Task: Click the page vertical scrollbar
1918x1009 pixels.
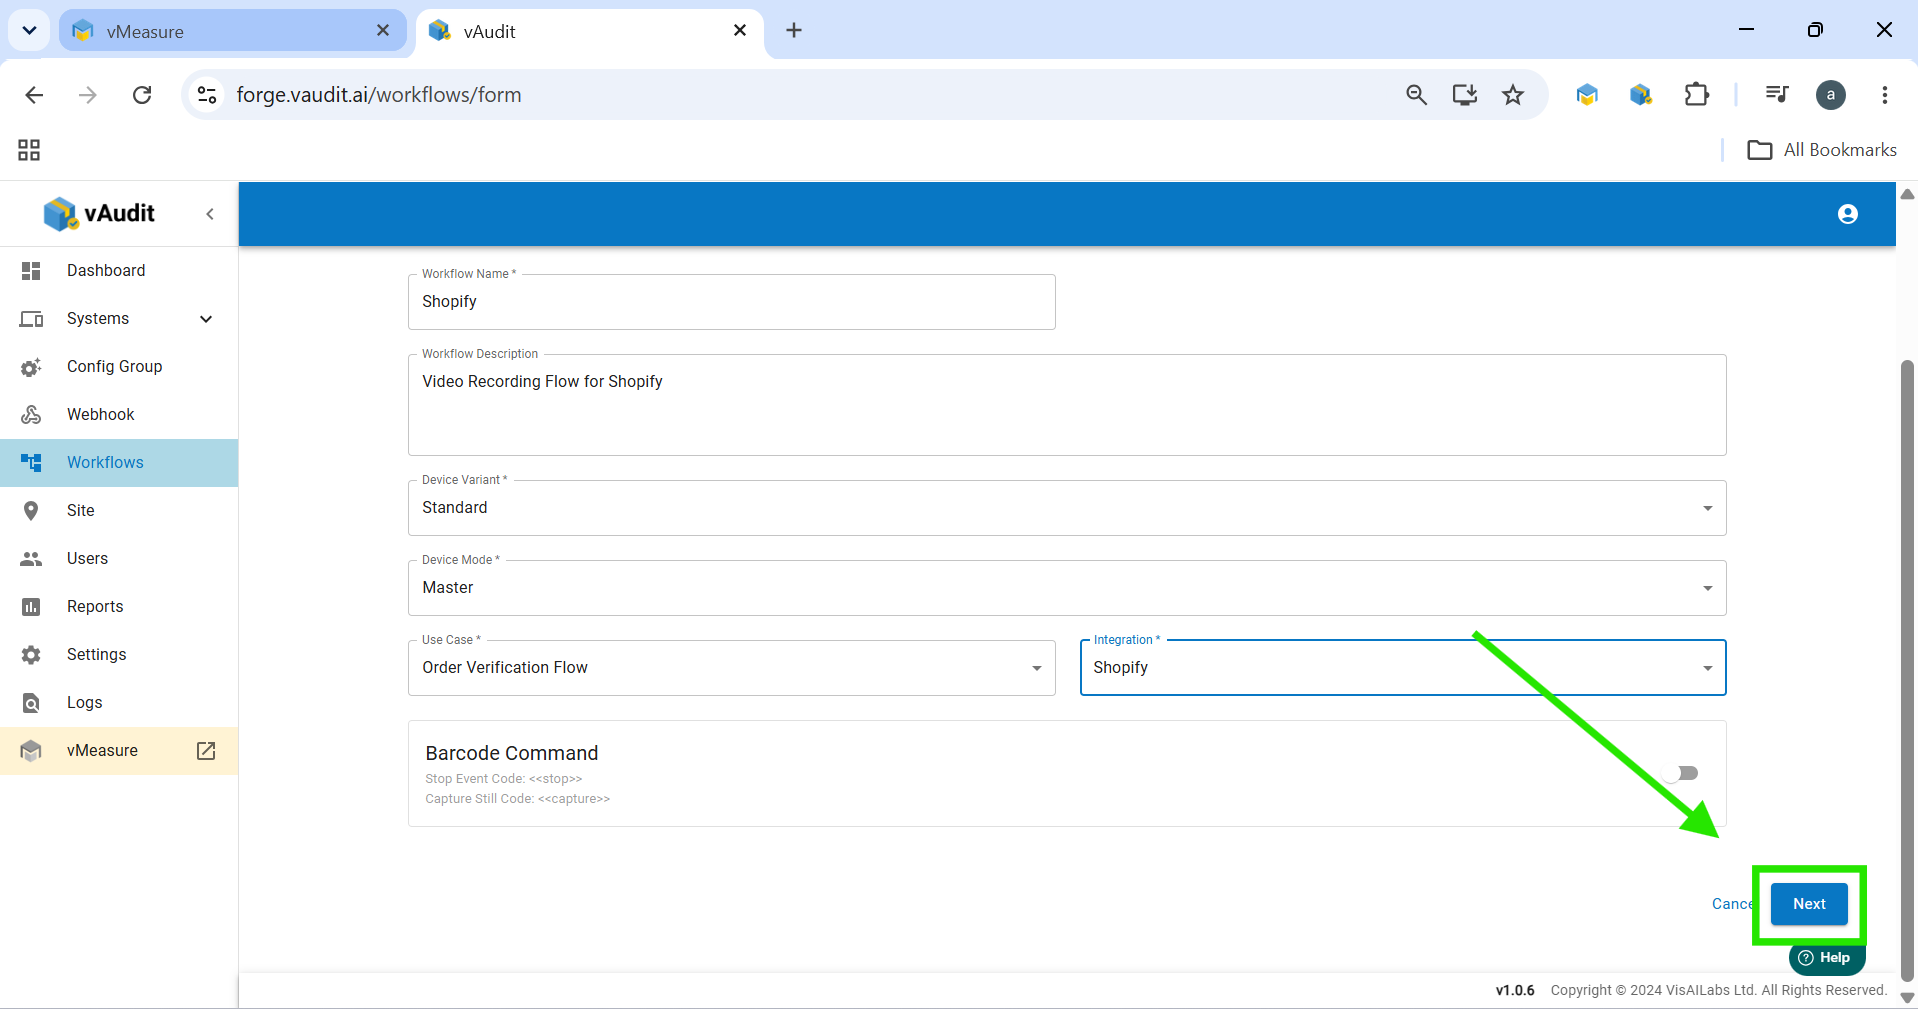Action: point(1907,670)
